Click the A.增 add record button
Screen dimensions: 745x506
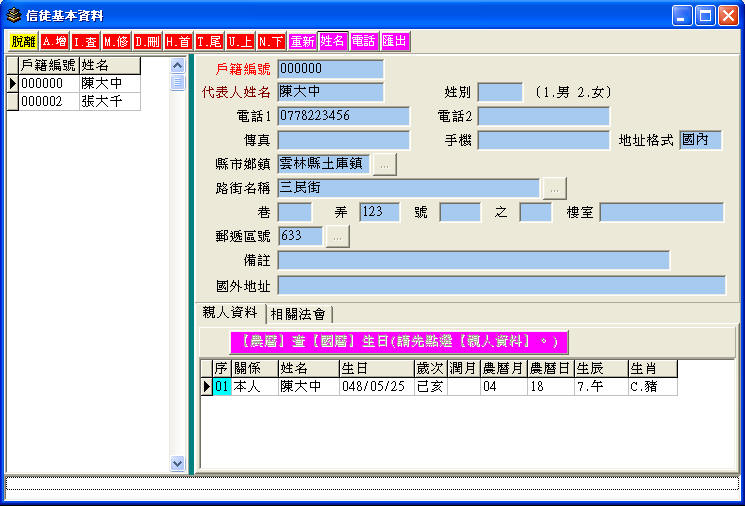coord(54,41)
